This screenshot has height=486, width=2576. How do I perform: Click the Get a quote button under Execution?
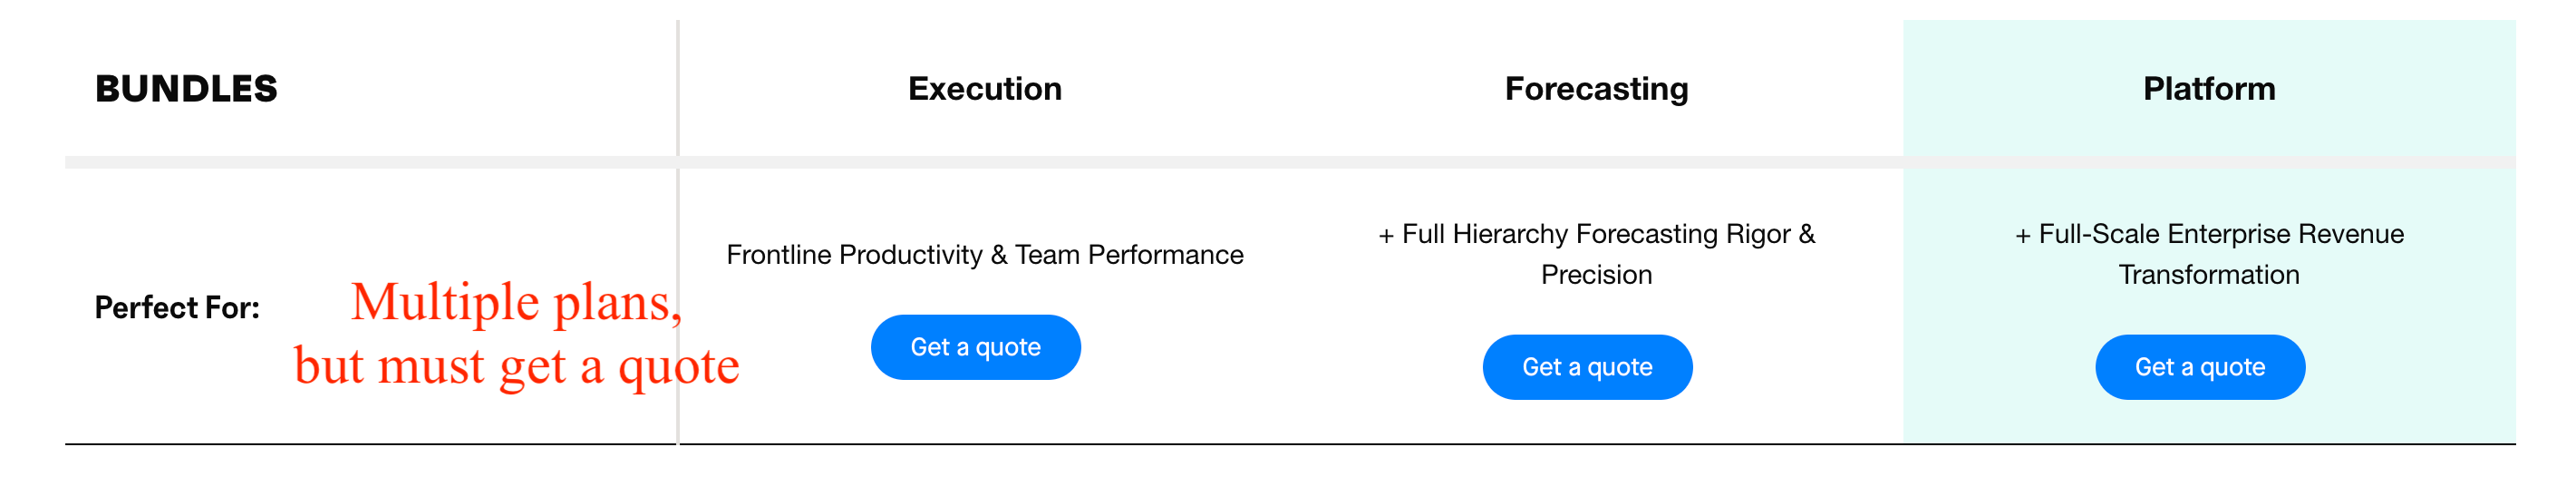[x=975, y=347]
